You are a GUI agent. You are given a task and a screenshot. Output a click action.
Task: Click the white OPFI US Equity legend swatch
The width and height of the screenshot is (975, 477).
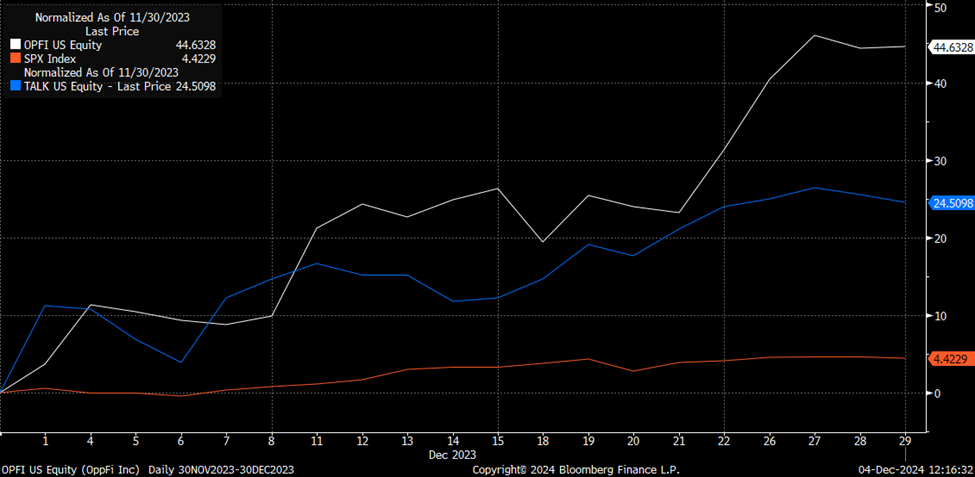[x=16, y=45]
